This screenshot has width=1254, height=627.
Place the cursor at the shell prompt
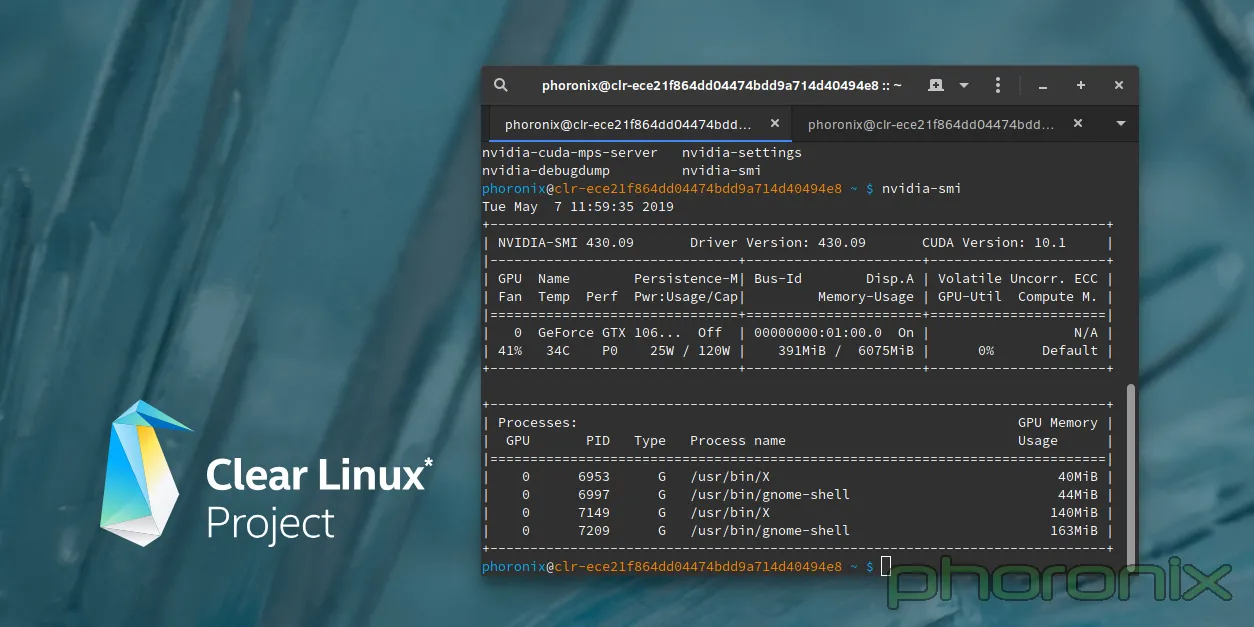(x=886, y=566)
